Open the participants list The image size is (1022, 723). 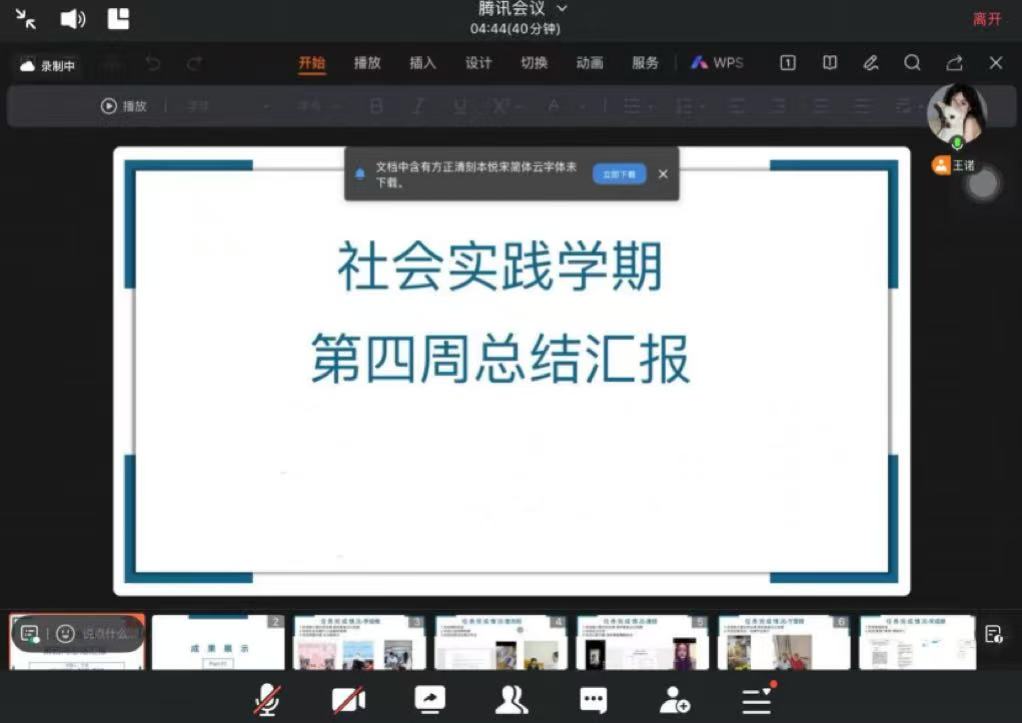coord(511,700)
